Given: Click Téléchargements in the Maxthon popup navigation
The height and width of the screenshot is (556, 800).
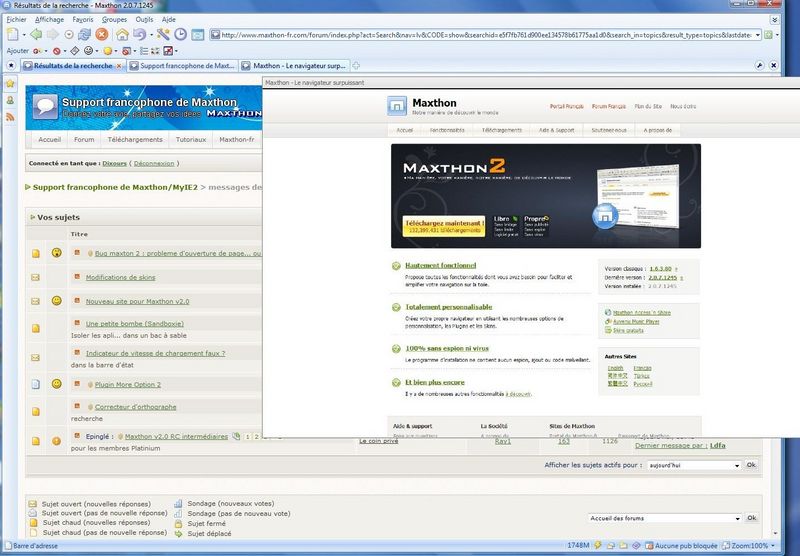Looking at the screenshot, I should click(502, 130).
